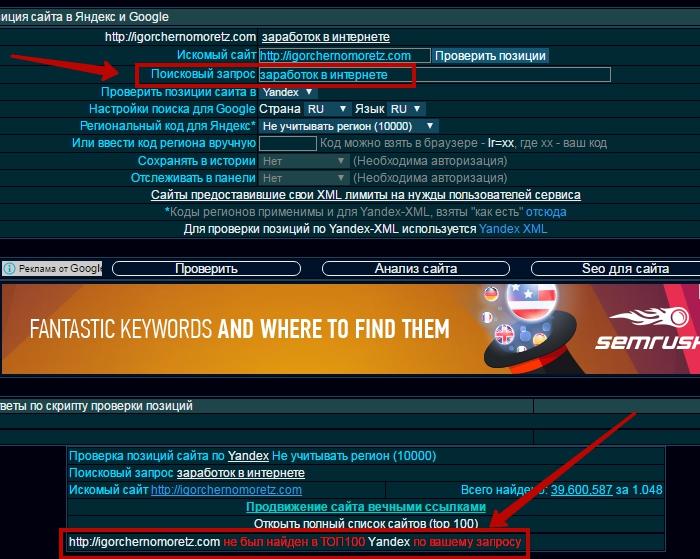Select the 'Анализ сайта' tab button
Screen dimensions: 700x559
(416, 268)
